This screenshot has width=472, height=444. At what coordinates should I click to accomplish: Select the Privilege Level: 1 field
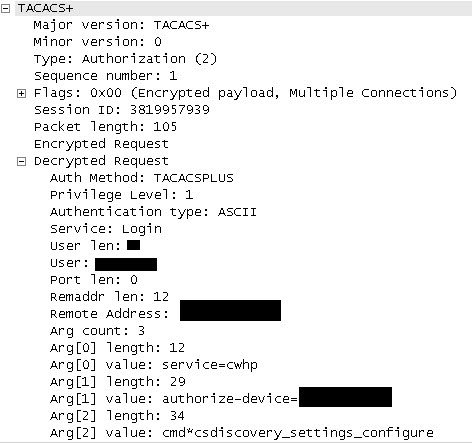click(x=121, y=195)
